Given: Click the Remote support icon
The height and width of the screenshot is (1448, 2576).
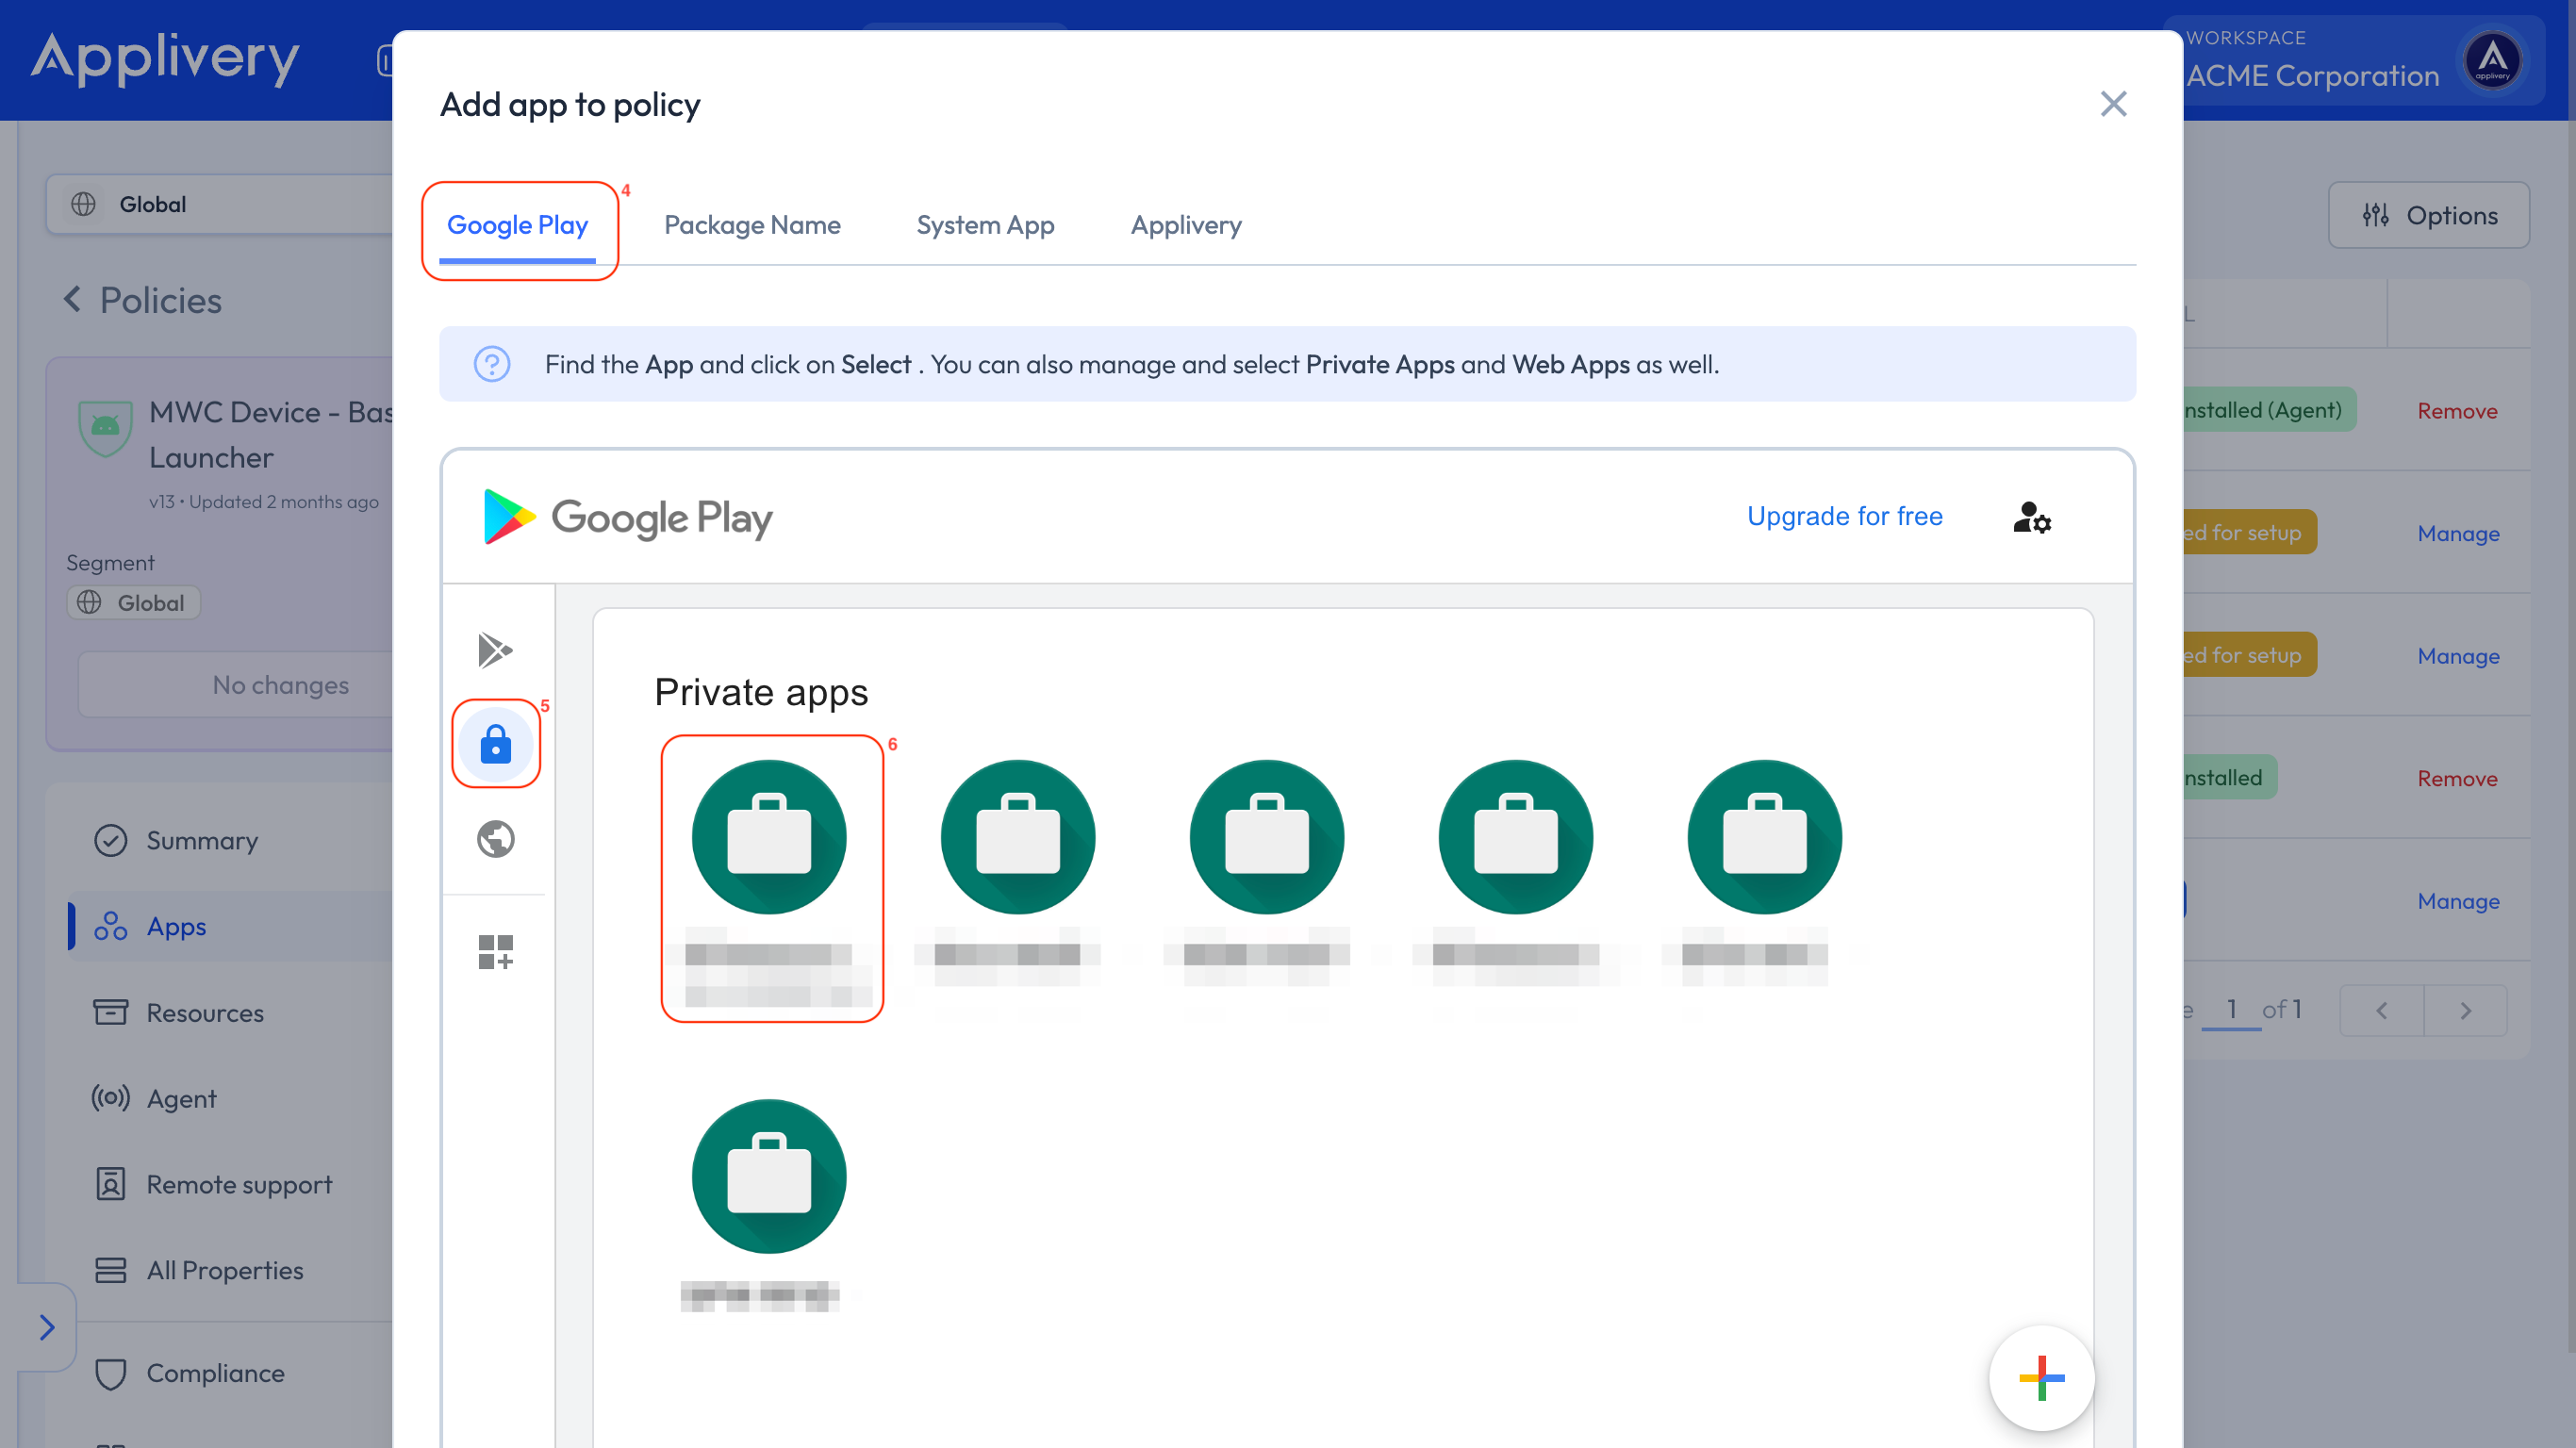Looking at the screenshot, I should [x=110, y=1184].
